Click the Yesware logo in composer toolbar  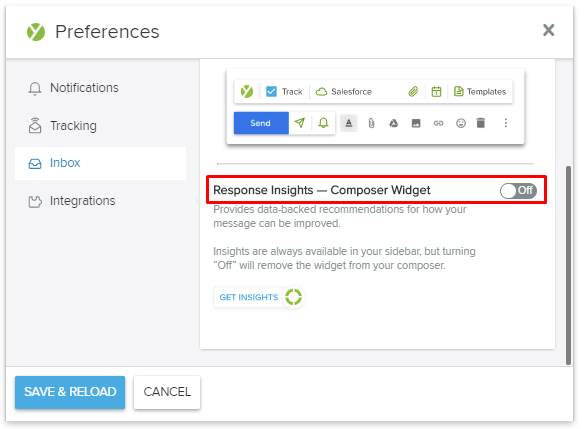pyautogui.click(x=247, y=91)
